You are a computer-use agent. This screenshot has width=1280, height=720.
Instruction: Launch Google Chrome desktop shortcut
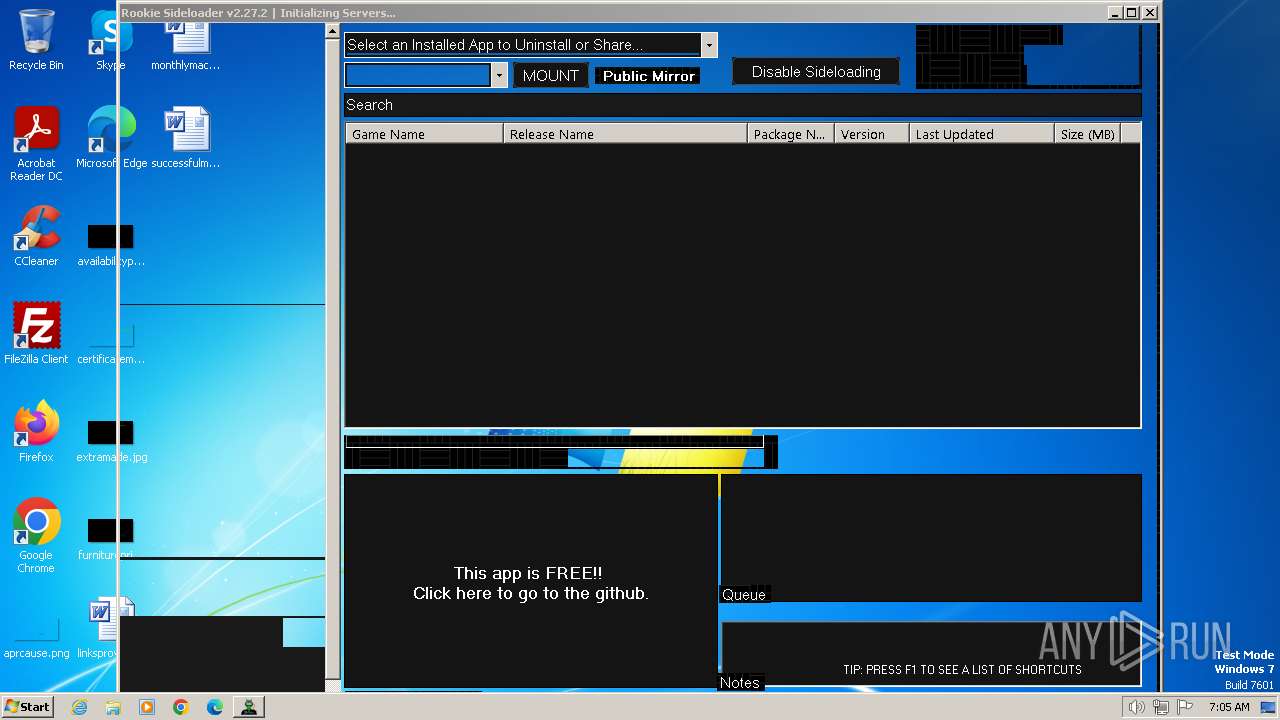[36, 536]
